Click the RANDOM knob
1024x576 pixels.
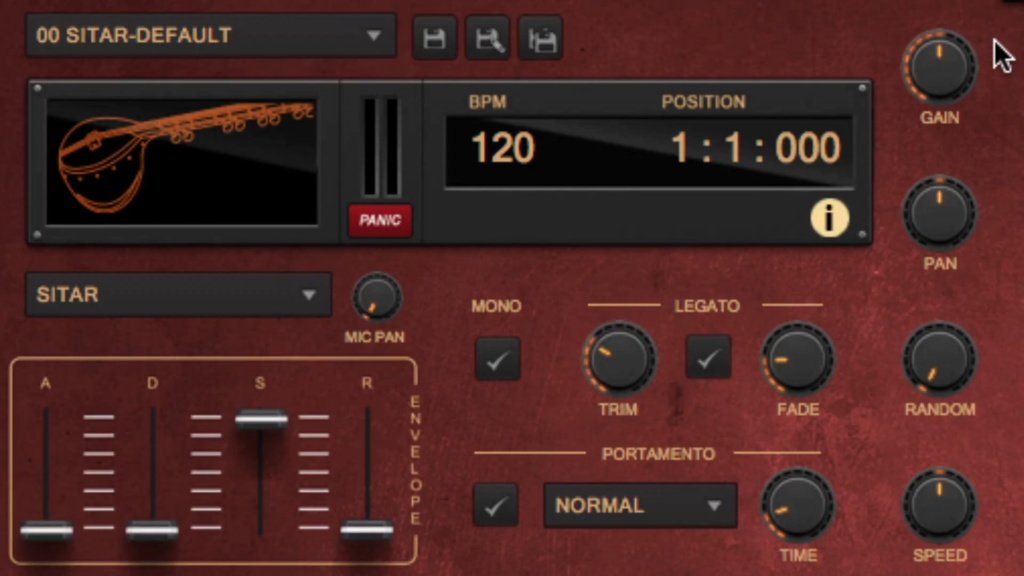pyautogui.click(x=939, y=359)
